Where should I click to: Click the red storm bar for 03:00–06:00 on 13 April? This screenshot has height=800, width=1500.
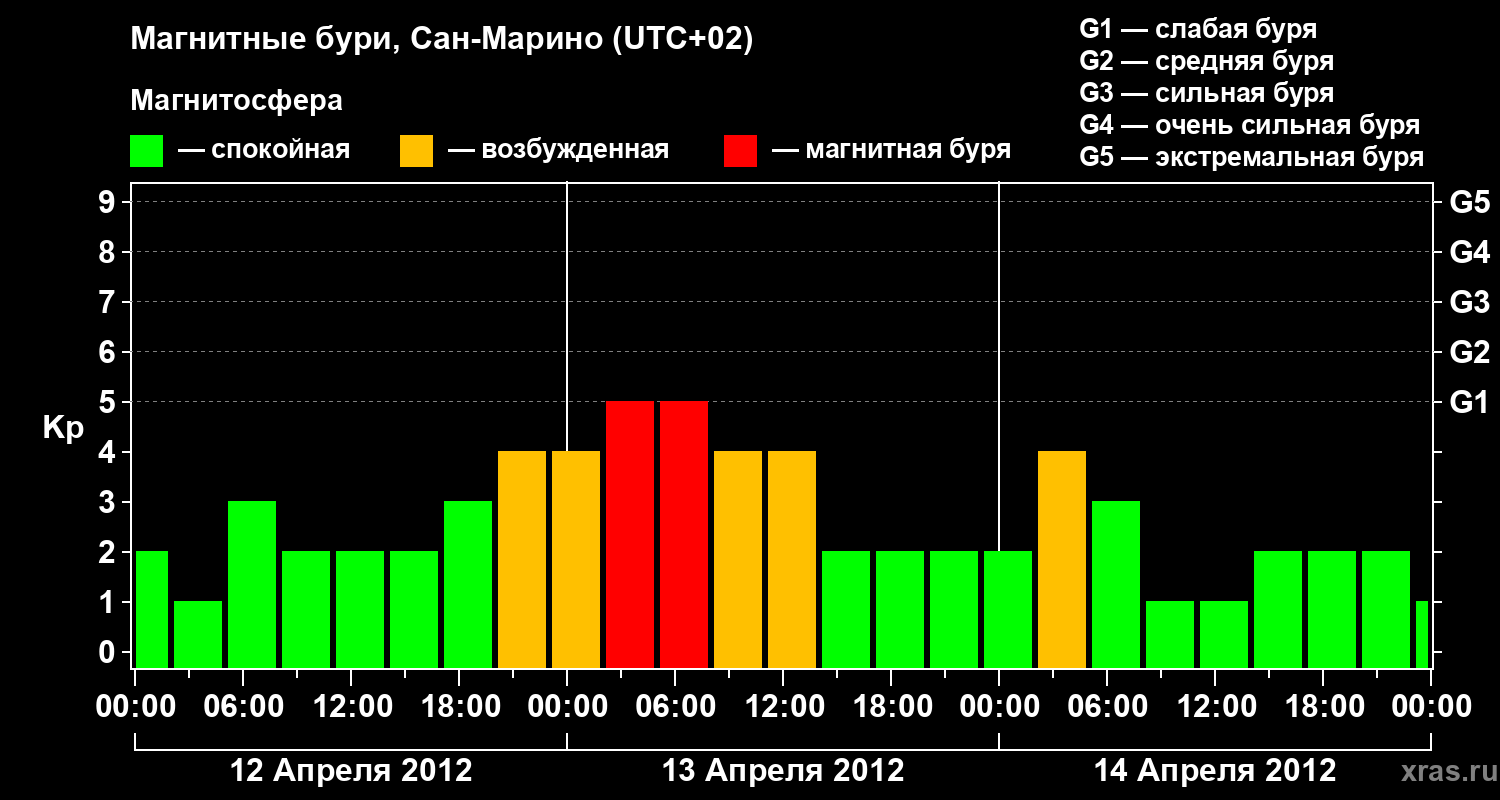[x=630, y=534]
